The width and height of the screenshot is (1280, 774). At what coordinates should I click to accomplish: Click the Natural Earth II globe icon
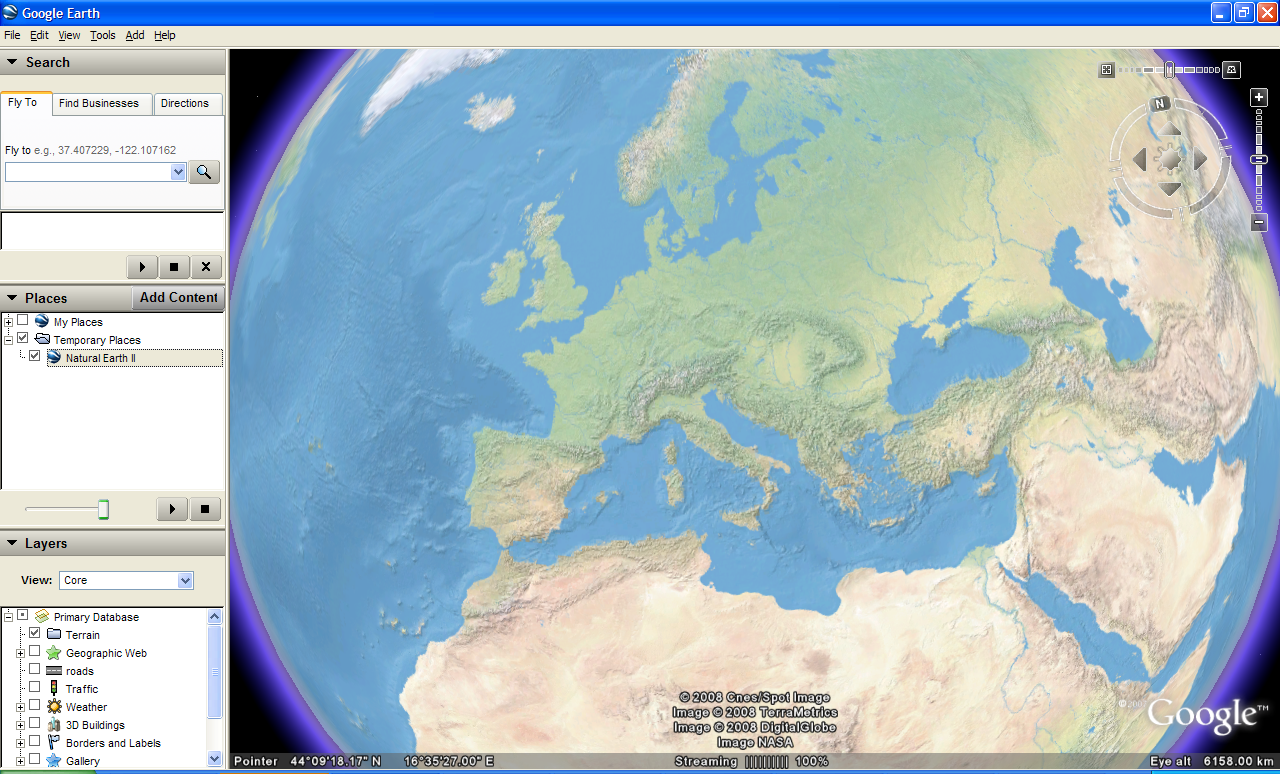click(x=54, y=357)
